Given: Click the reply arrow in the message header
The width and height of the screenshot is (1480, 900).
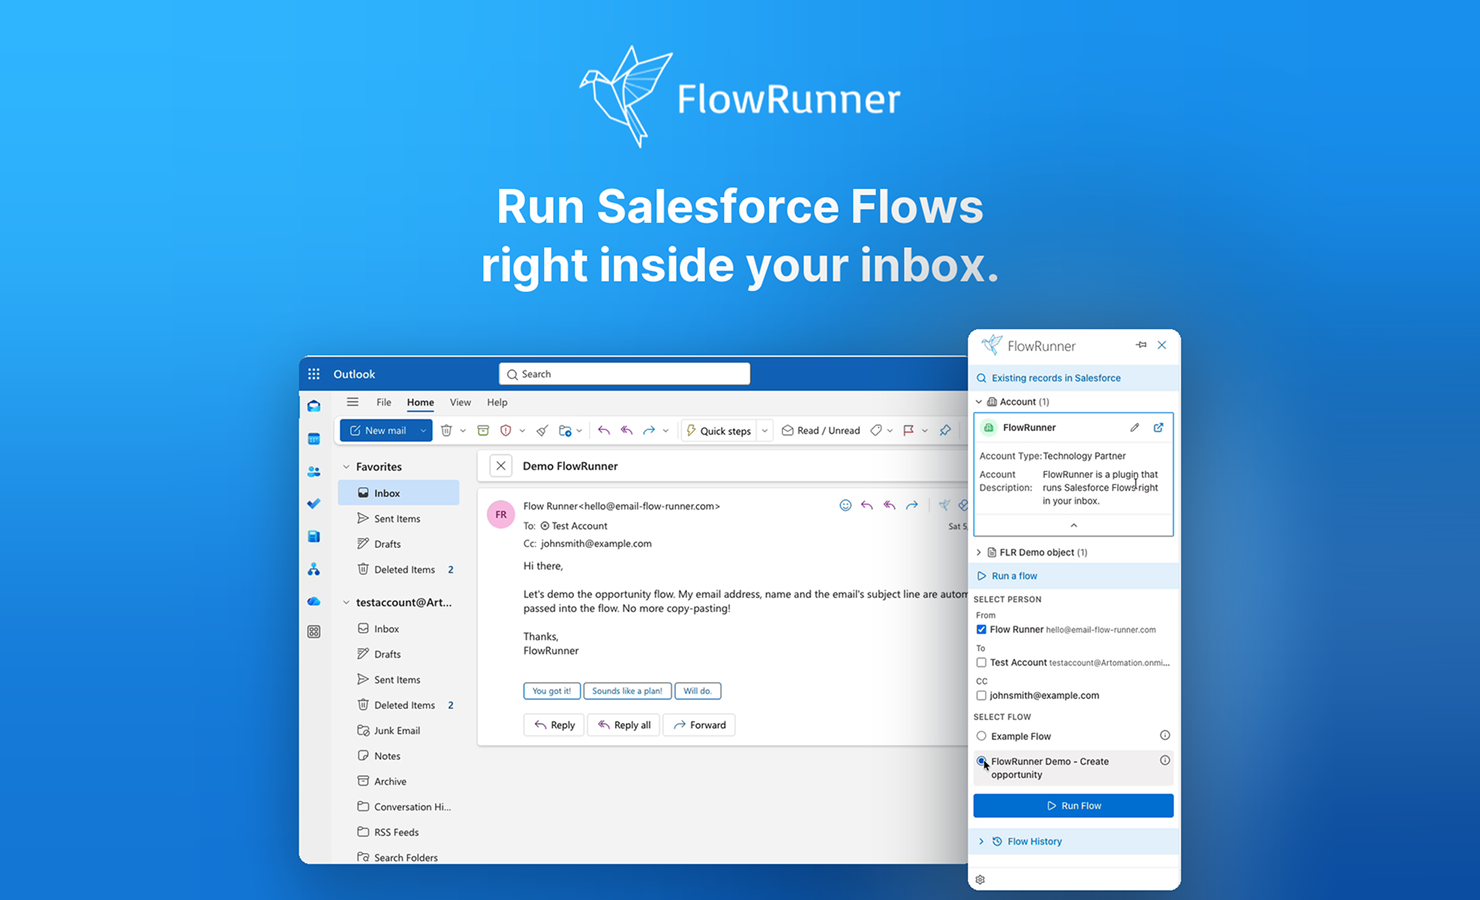Looking at the screenshot, I should point(867,505).
